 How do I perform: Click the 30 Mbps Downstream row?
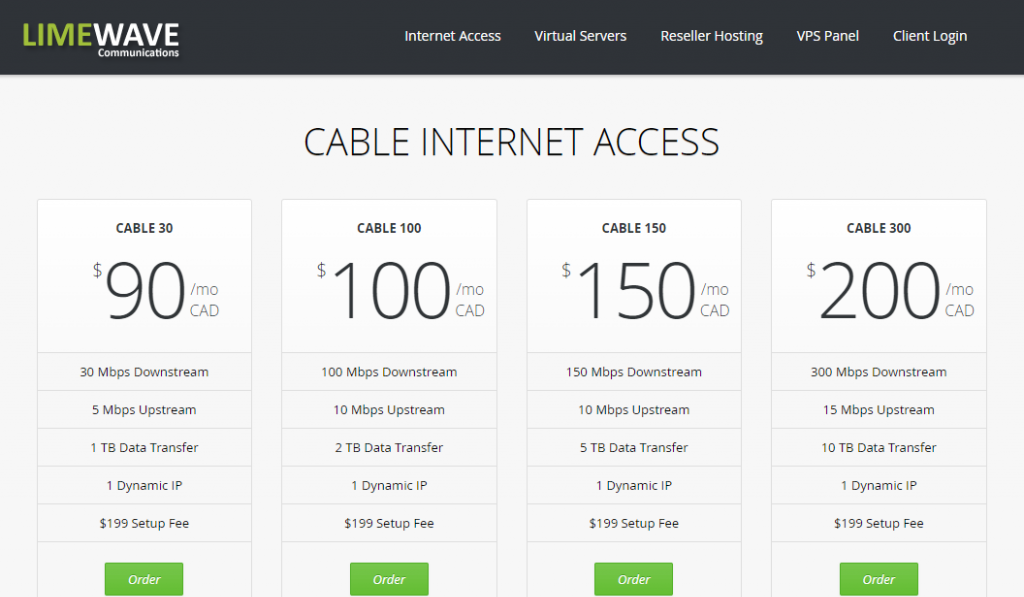tap(144, 372)
